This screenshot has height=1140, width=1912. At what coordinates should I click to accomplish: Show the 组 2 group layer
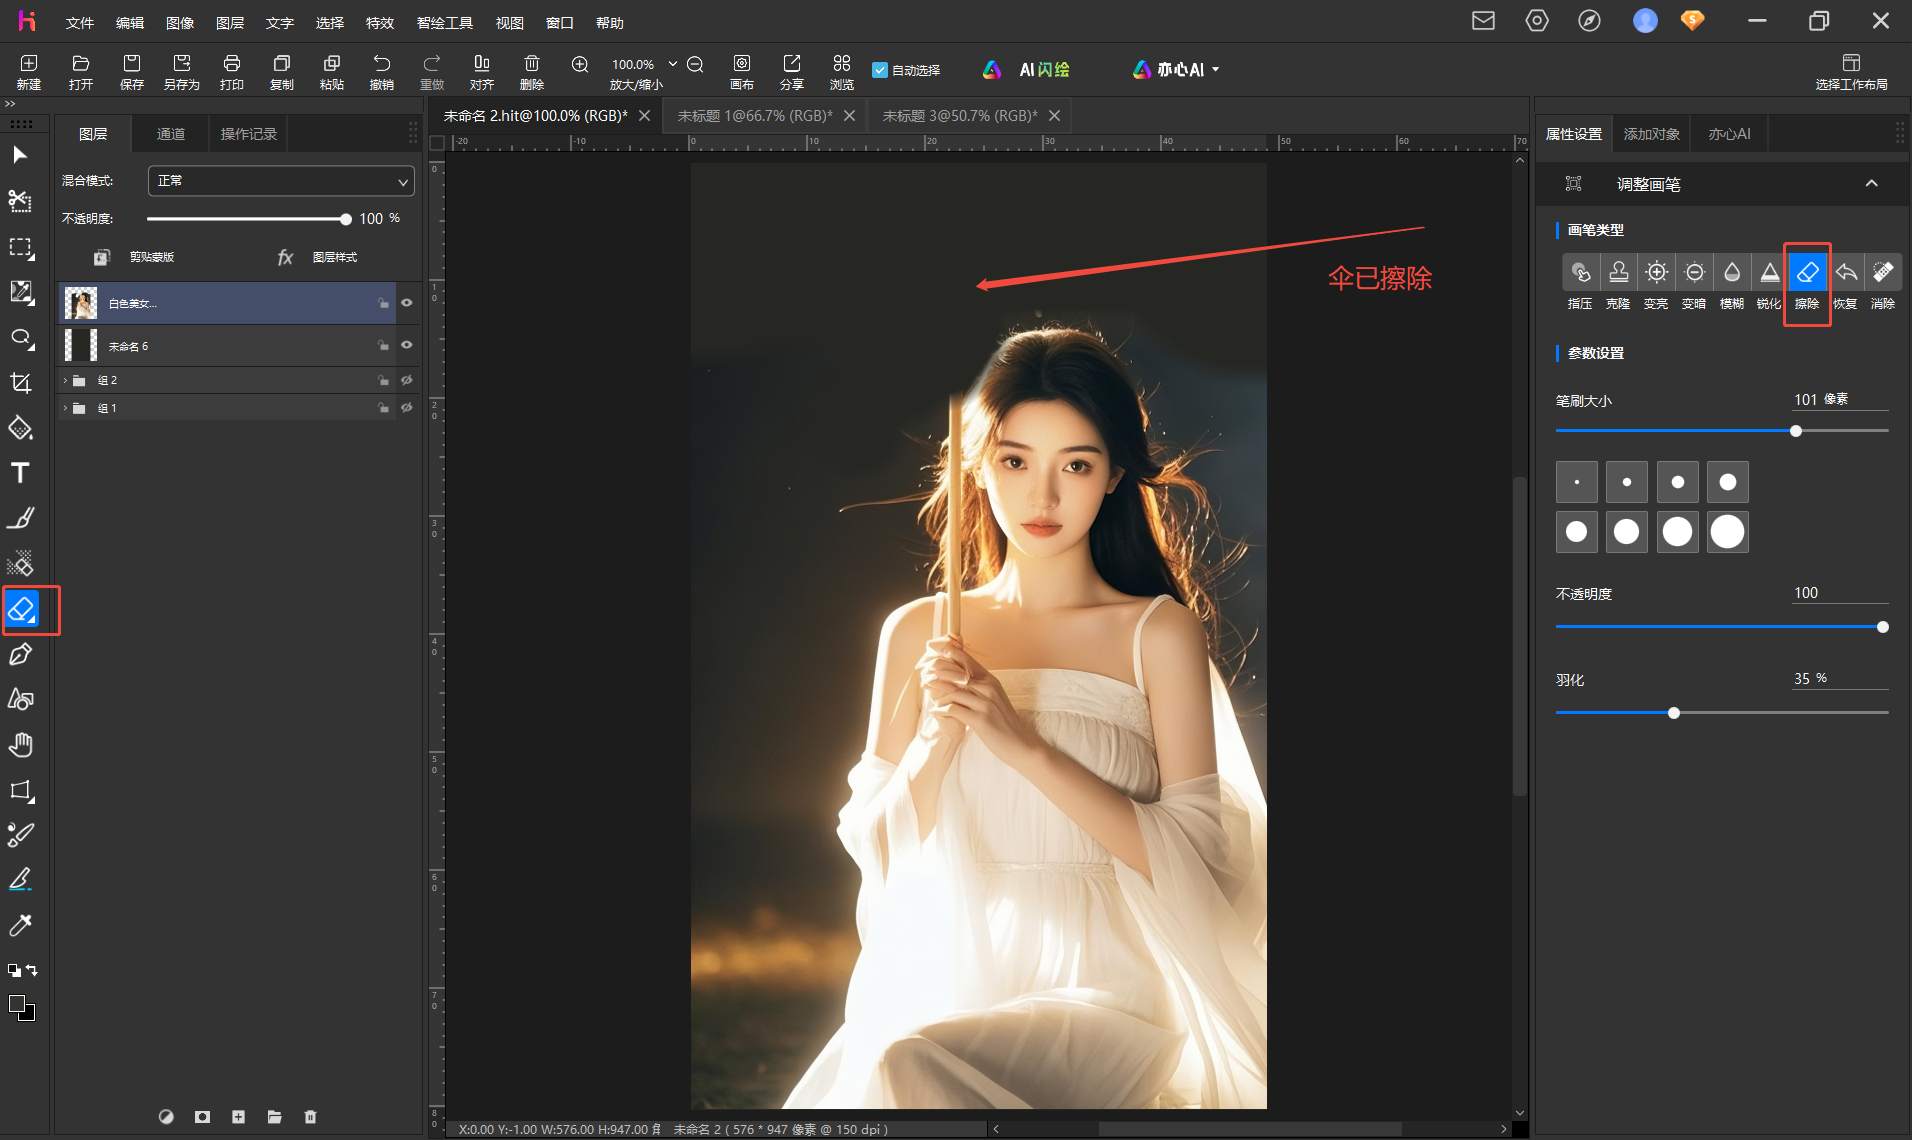pyautogui.click(x=407, y=380)
